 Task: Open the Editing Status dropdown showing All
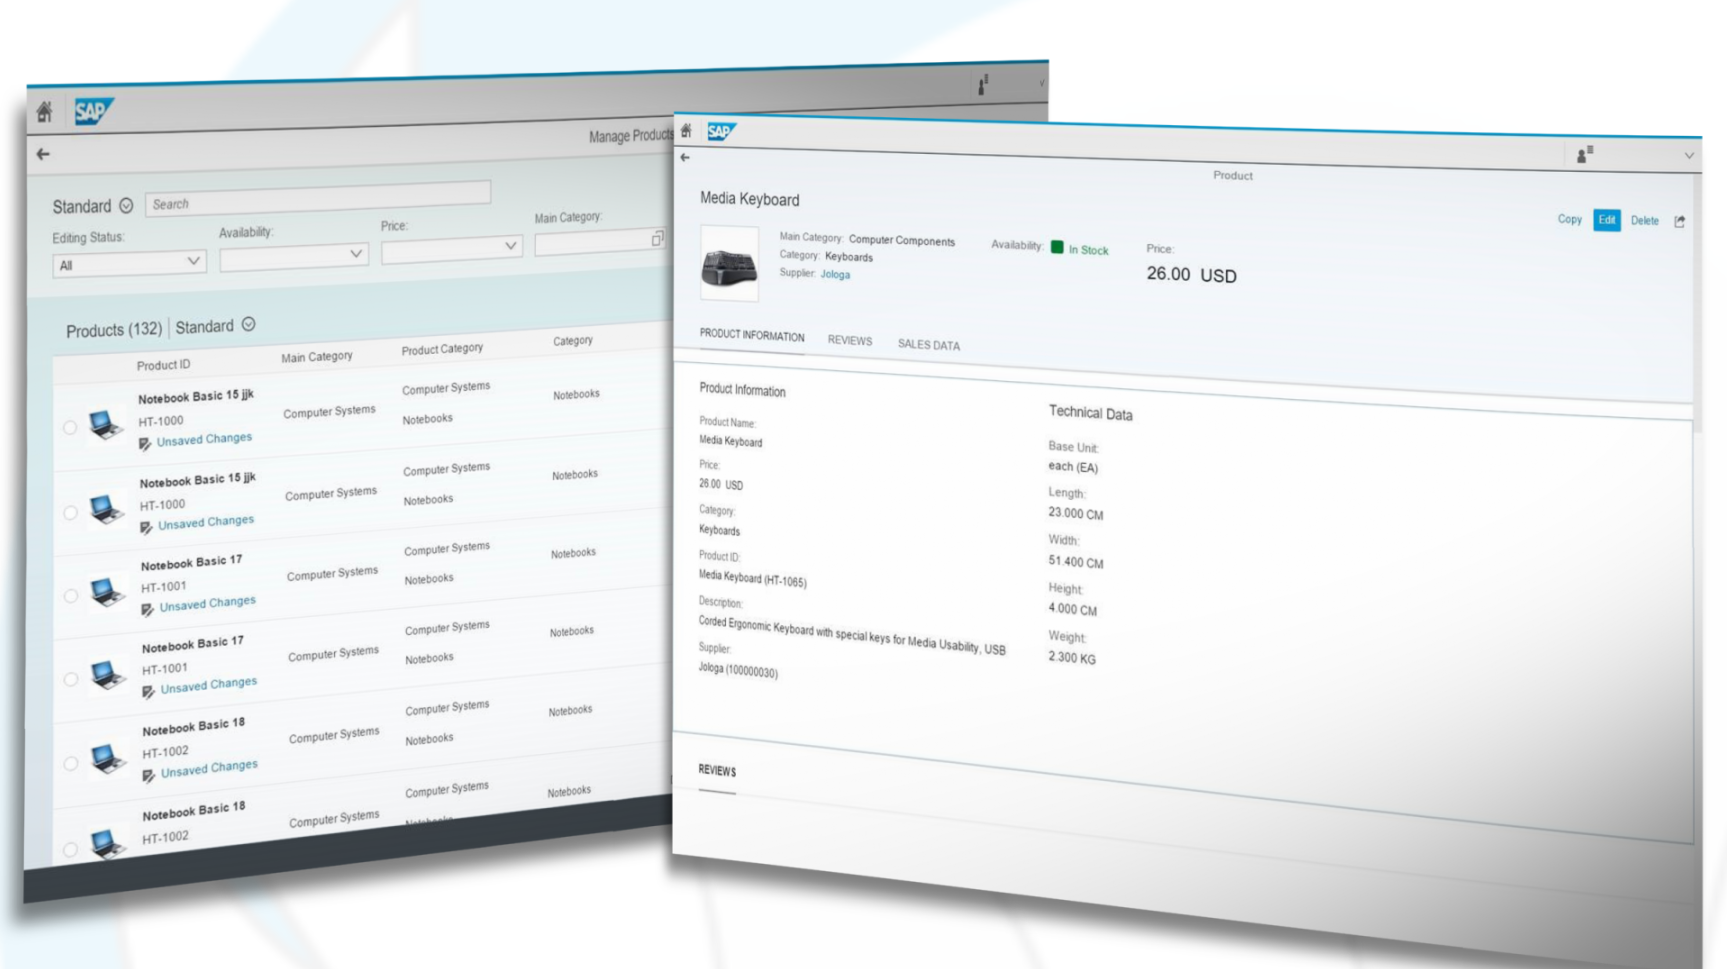[128, 264]
